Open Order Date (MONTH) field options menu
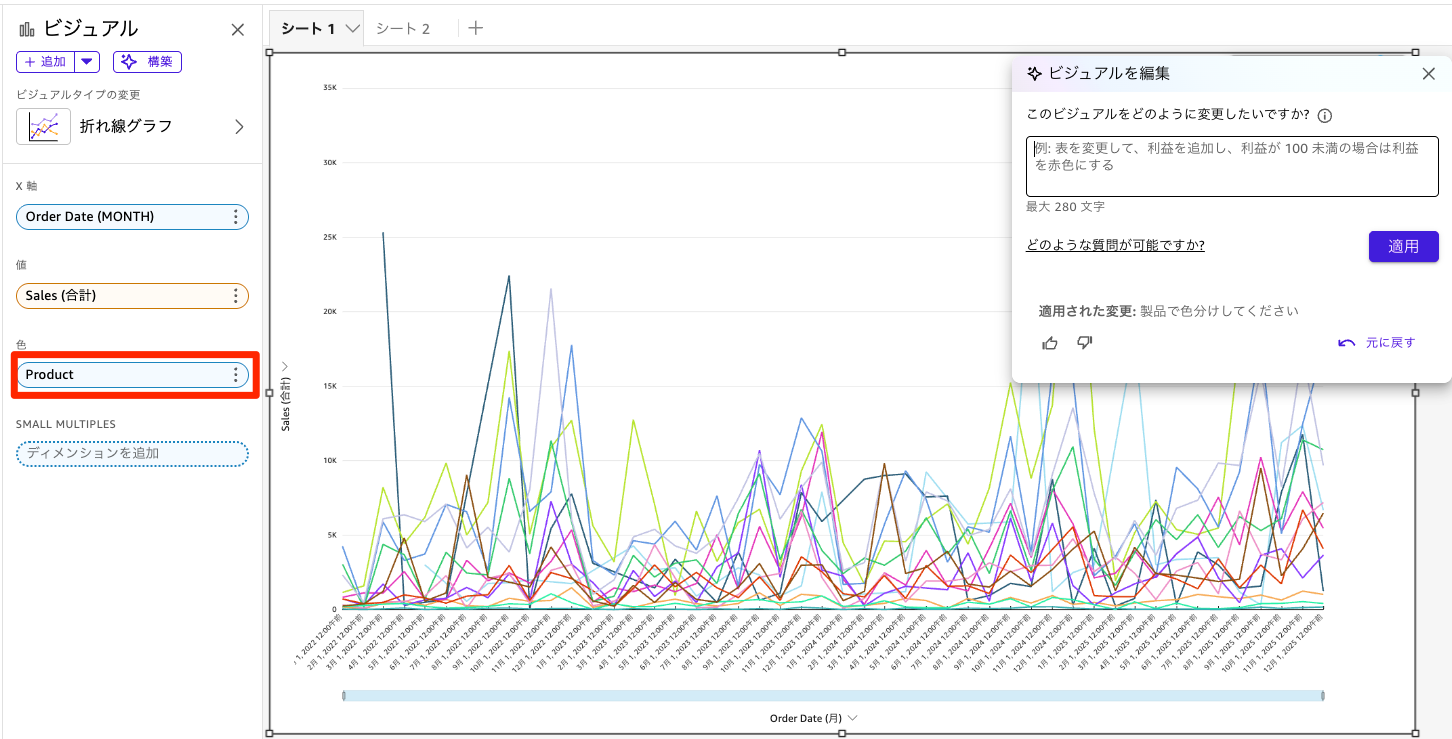1452x739 pixels. point(235,217)
